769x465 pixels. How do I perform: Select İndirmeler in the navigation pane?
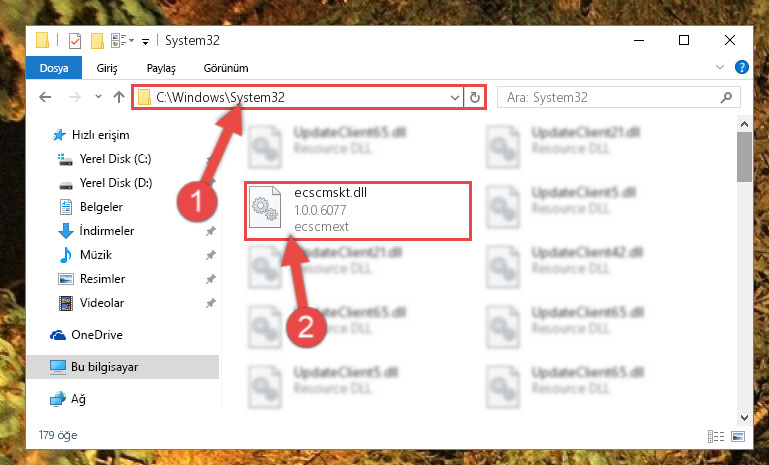107,231
